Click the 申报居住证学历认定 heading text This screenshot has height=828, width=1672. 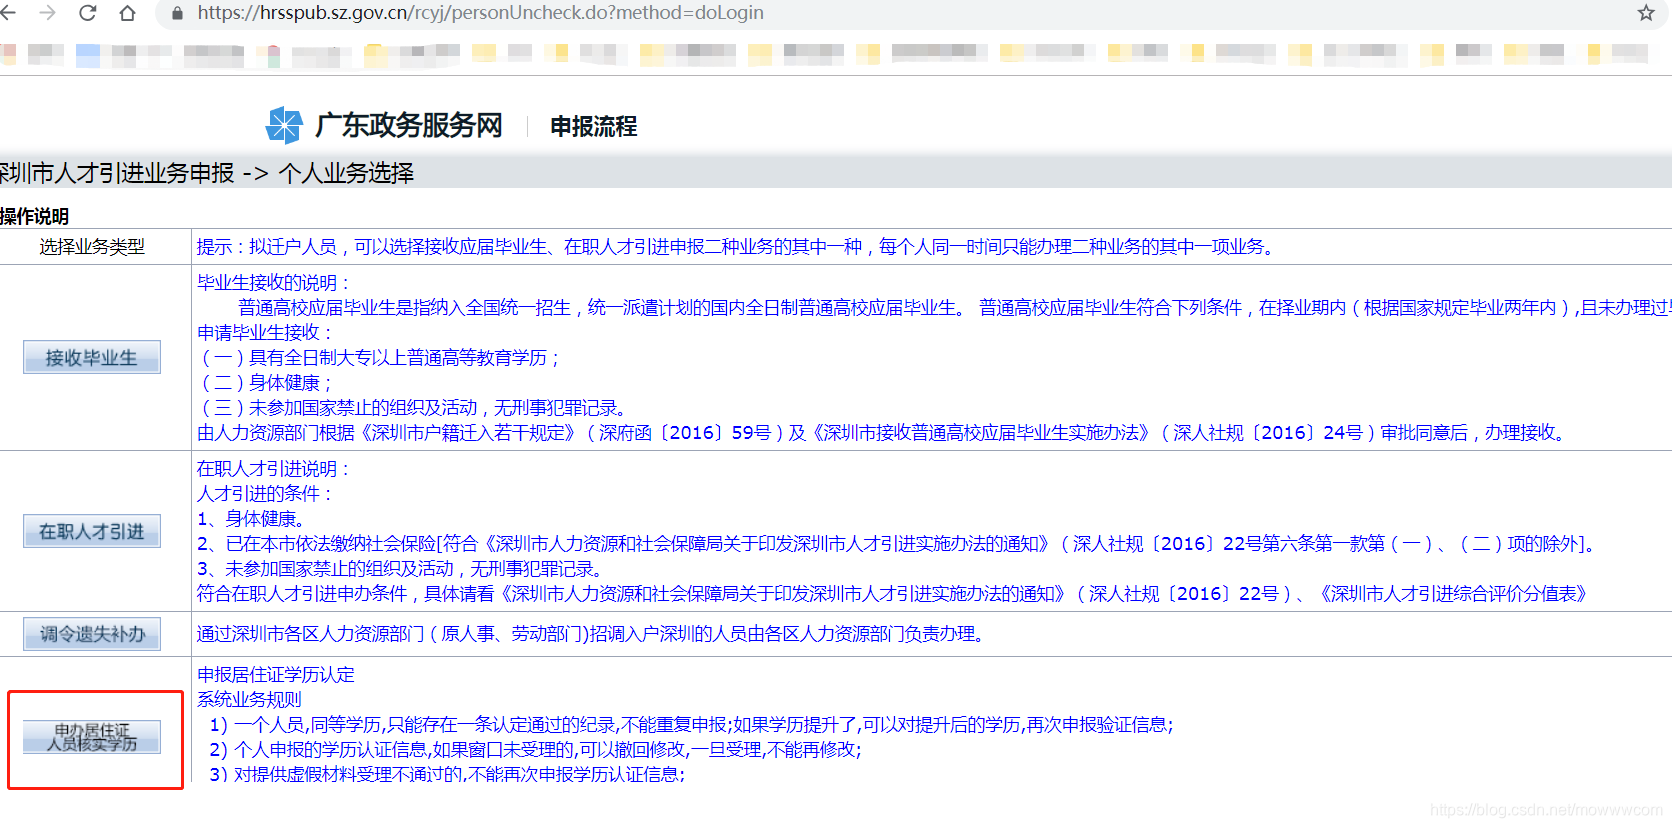click(x=276, y=675)
